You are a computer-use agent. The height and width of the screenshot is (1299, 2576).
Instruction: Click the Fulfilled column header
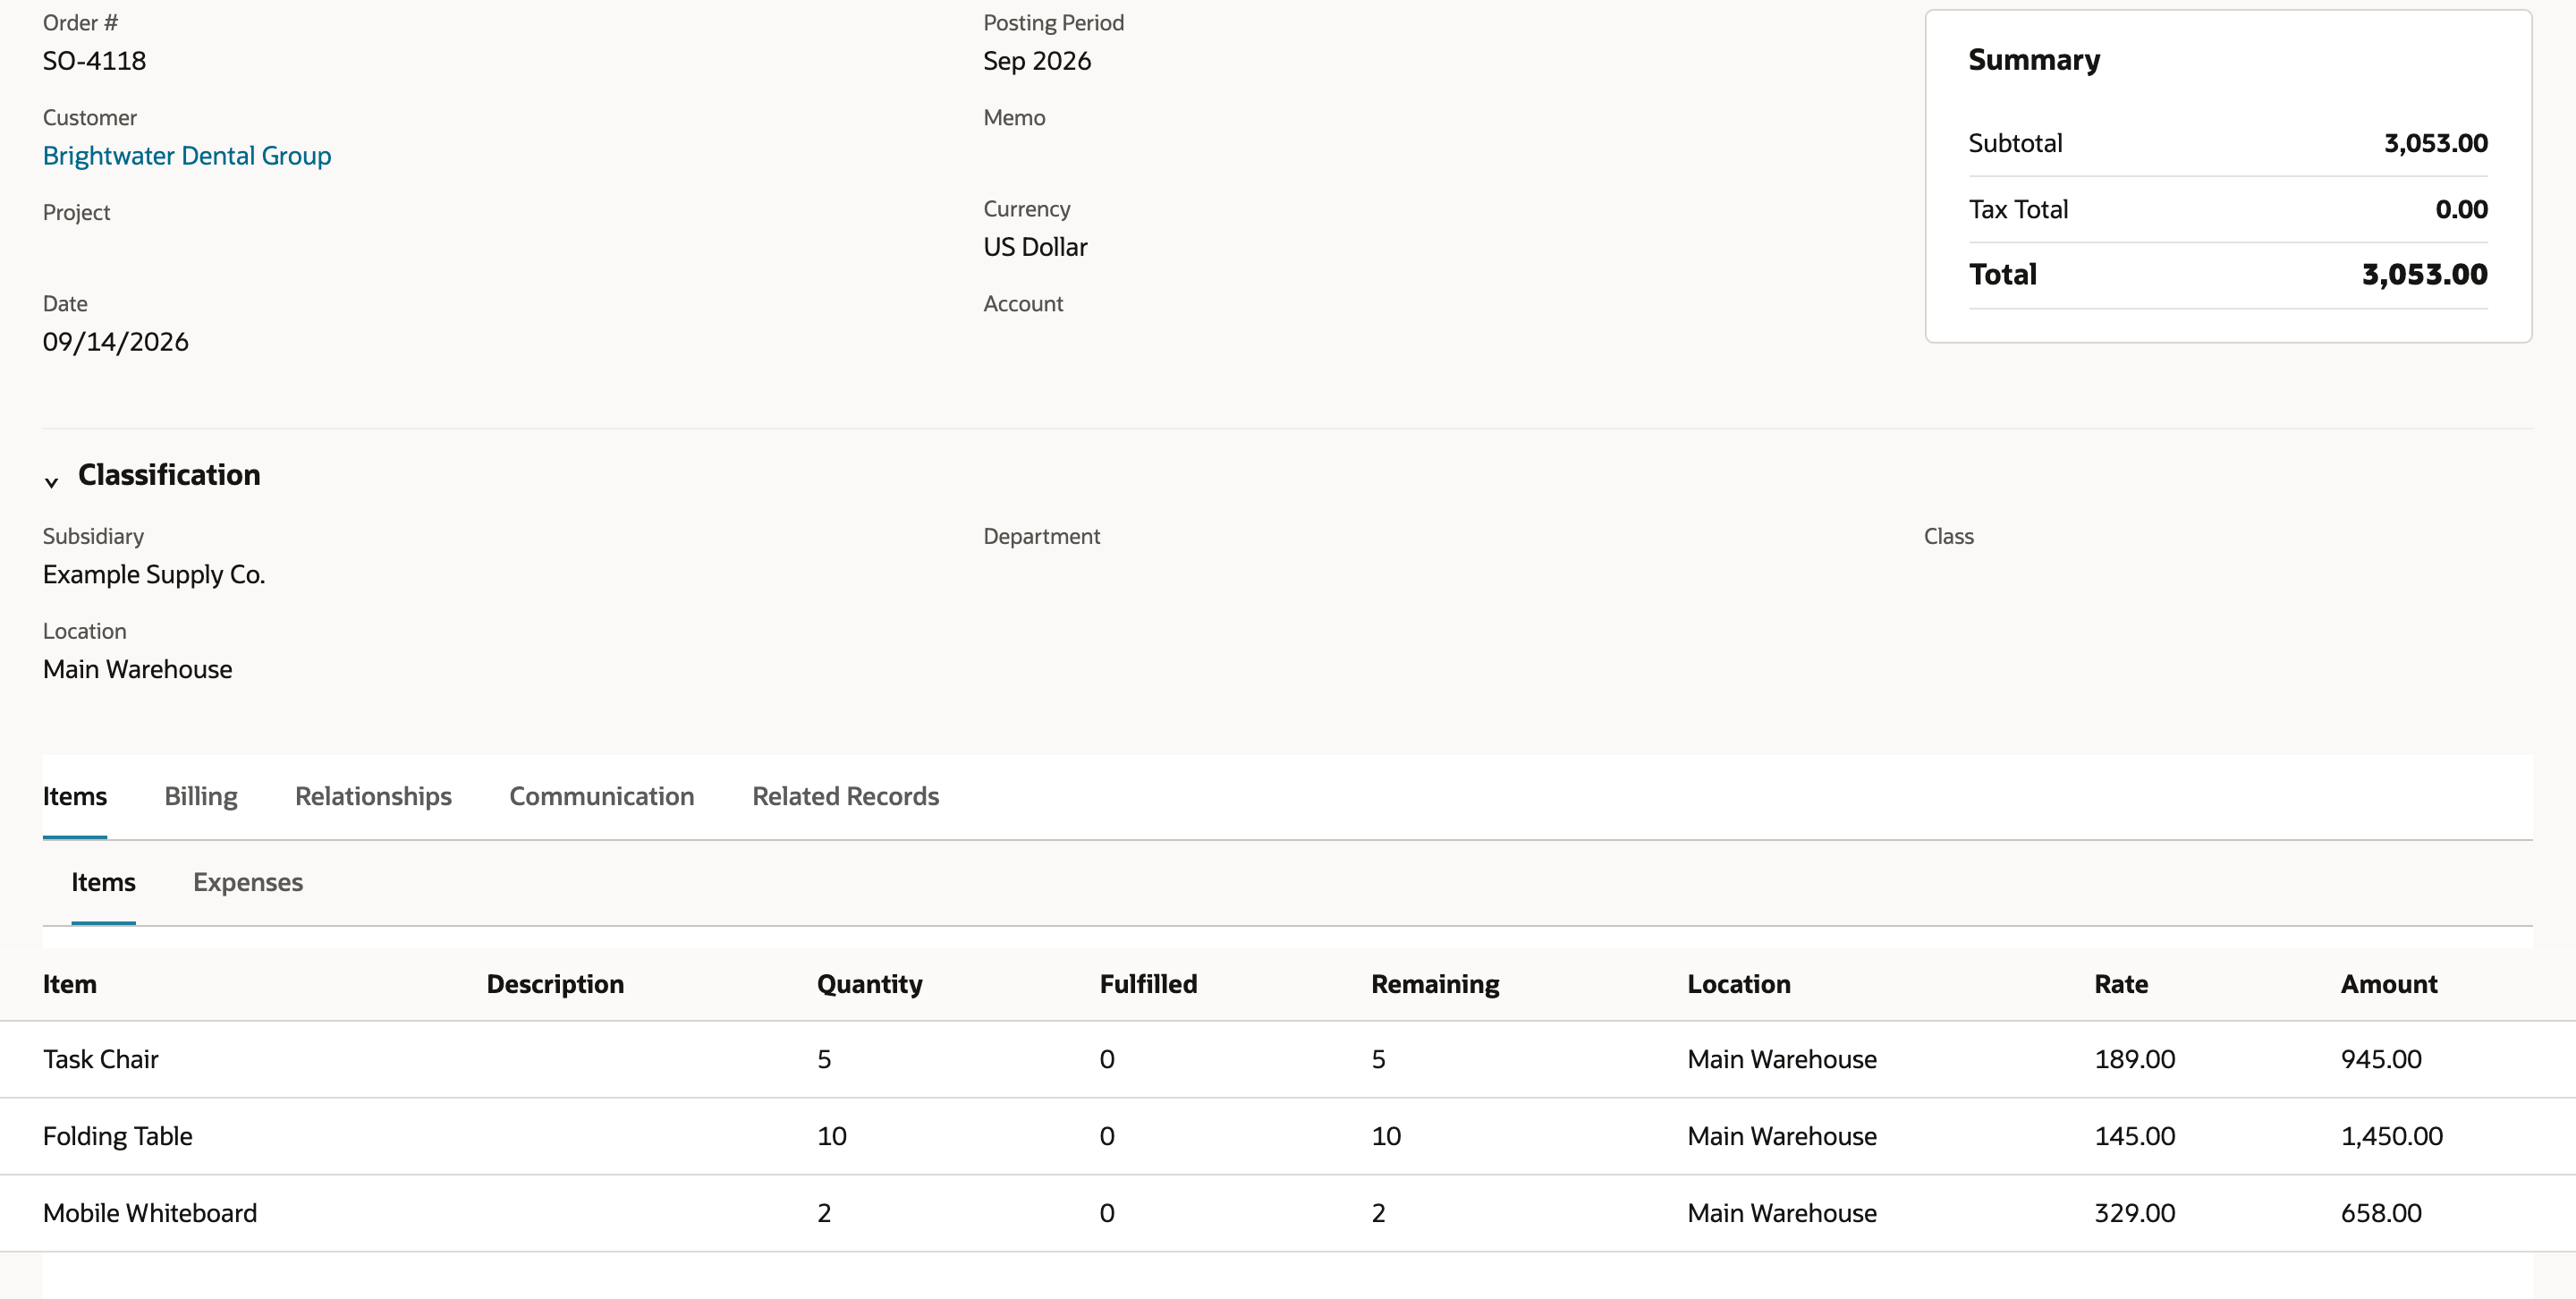point(1148,984)
